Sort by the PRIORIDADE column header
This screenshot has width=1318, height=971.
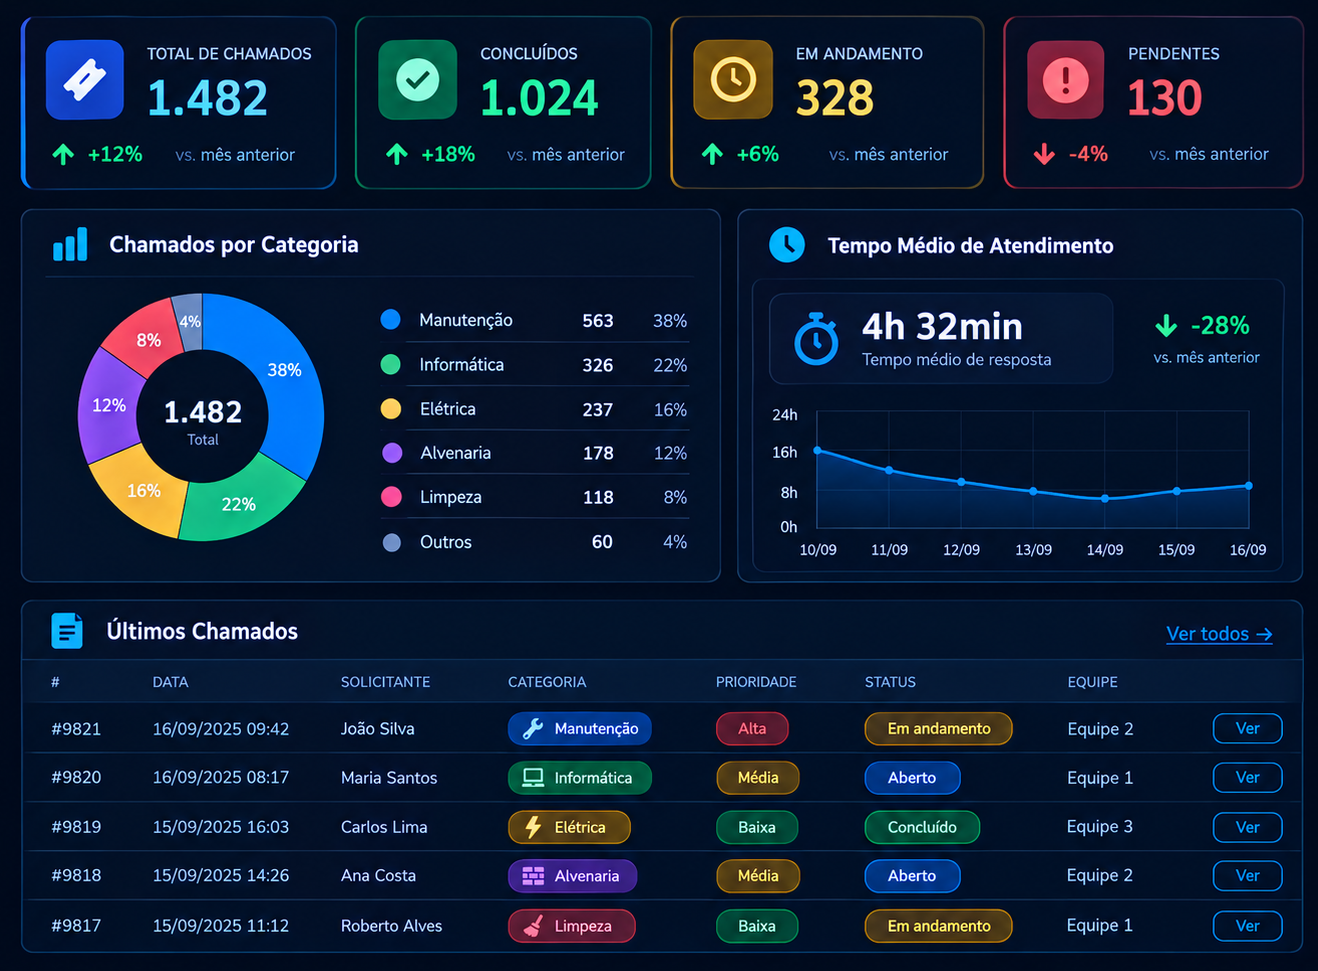coord(756,682)
